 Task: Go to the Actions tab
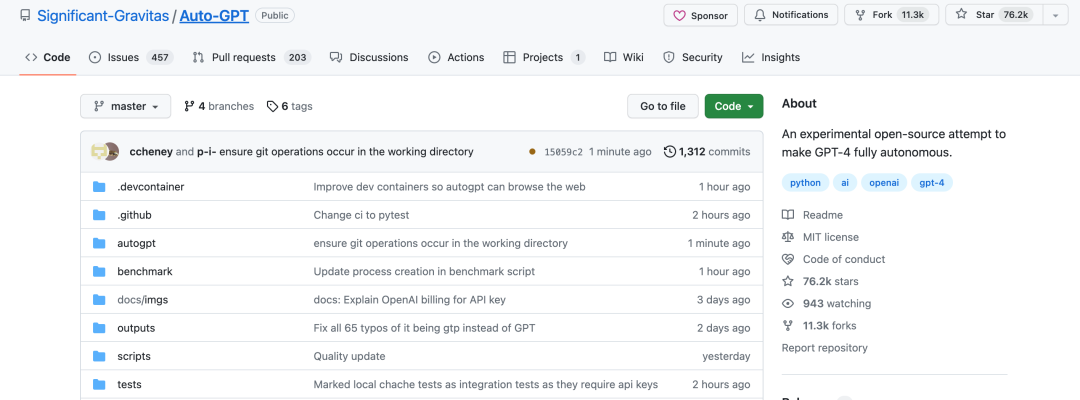coord(456,57)
